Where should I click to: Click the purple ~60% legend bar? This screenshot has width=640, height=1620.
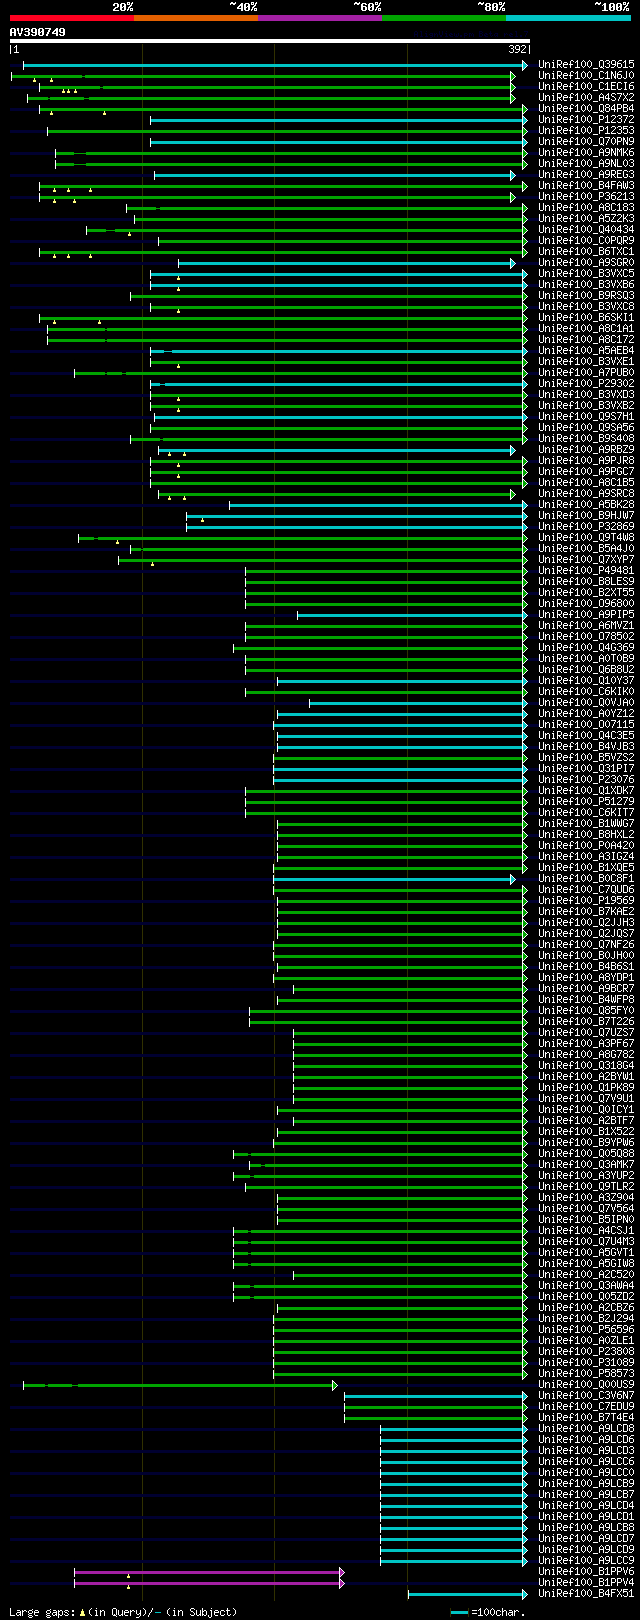319,17
